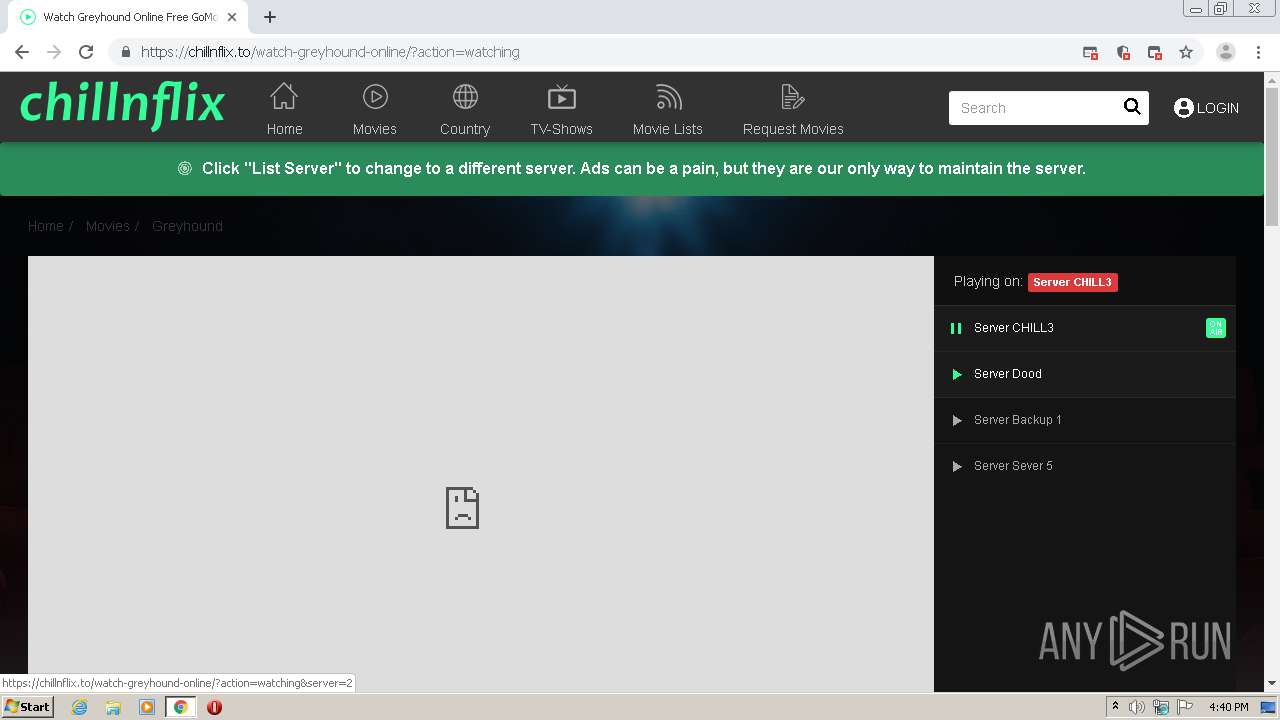Open the volume tray icon
Screen dimensions: 1280x720
pyautogui.click(x=1137, y=707)
